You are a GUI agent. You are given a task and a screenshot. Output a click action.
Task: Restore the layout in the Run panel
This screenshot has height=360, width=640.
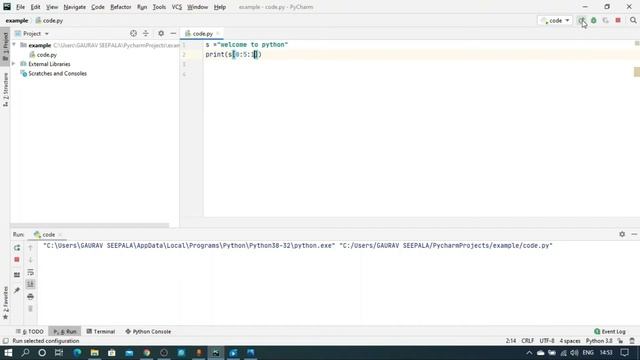pos(17,275)
